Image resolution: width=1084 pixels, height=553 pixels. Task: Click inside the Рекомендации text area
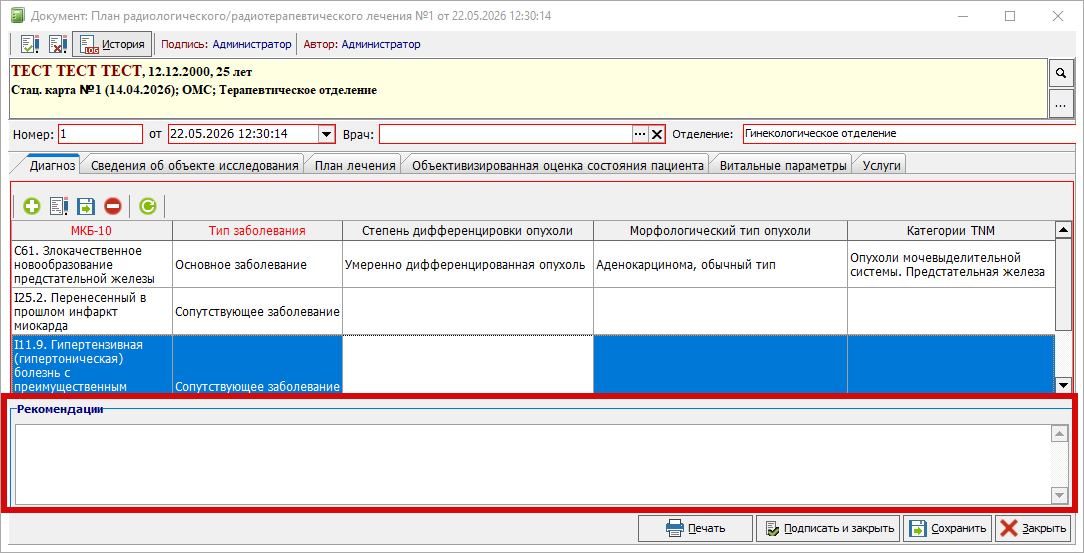click(532, 464)
